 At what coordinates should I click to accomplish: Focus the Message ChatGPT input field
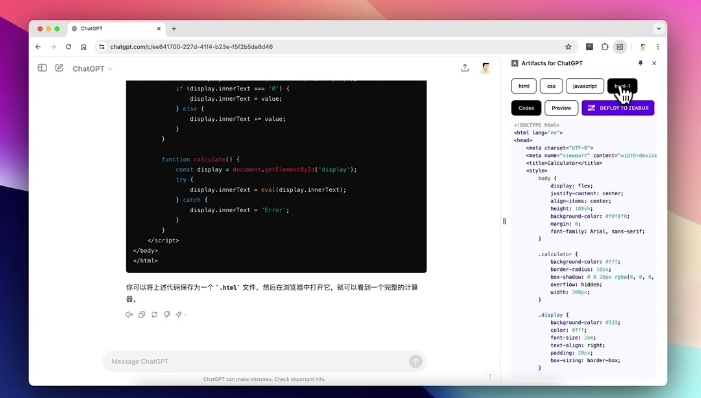coord(257,361)
